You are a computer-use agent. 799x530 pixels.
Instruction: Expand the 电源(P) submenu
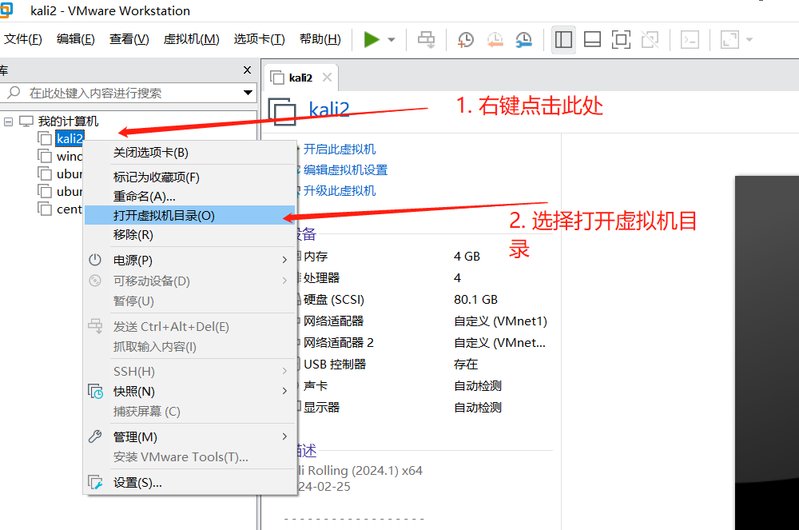pos(190,260)
